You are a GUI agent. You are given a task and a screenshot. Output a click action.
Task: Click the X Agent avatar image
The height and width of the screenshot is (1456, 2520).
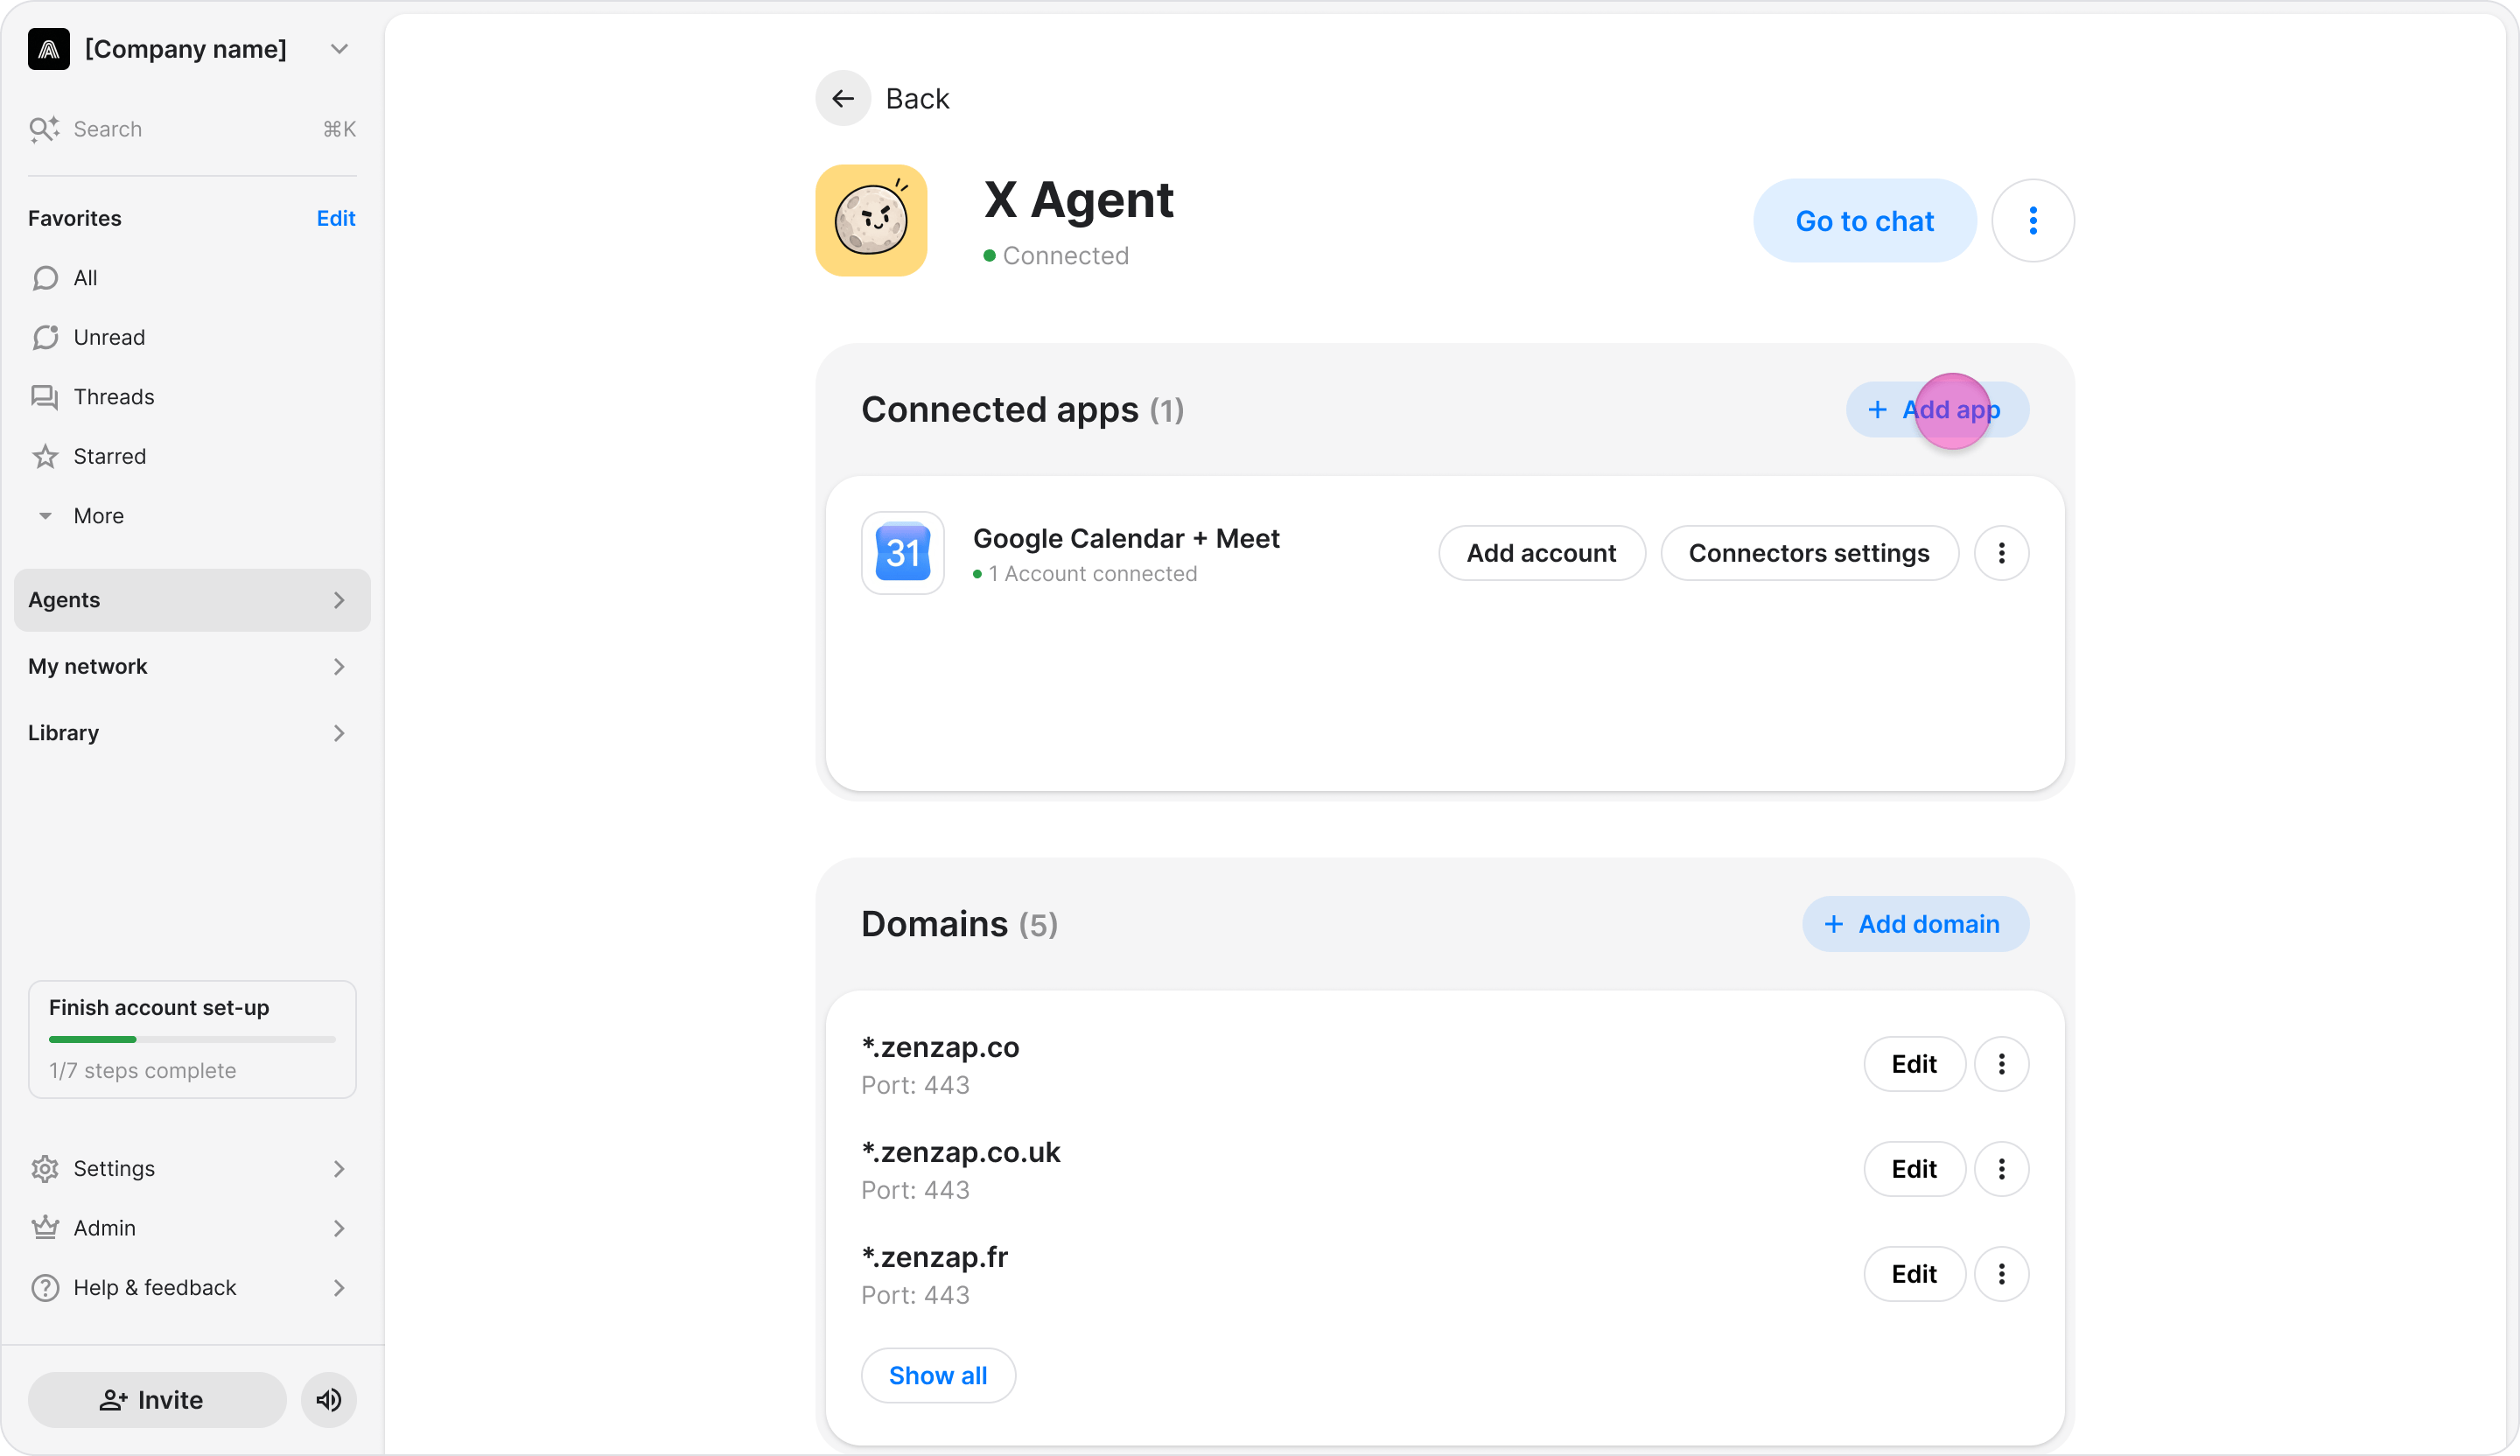[871, 220]
